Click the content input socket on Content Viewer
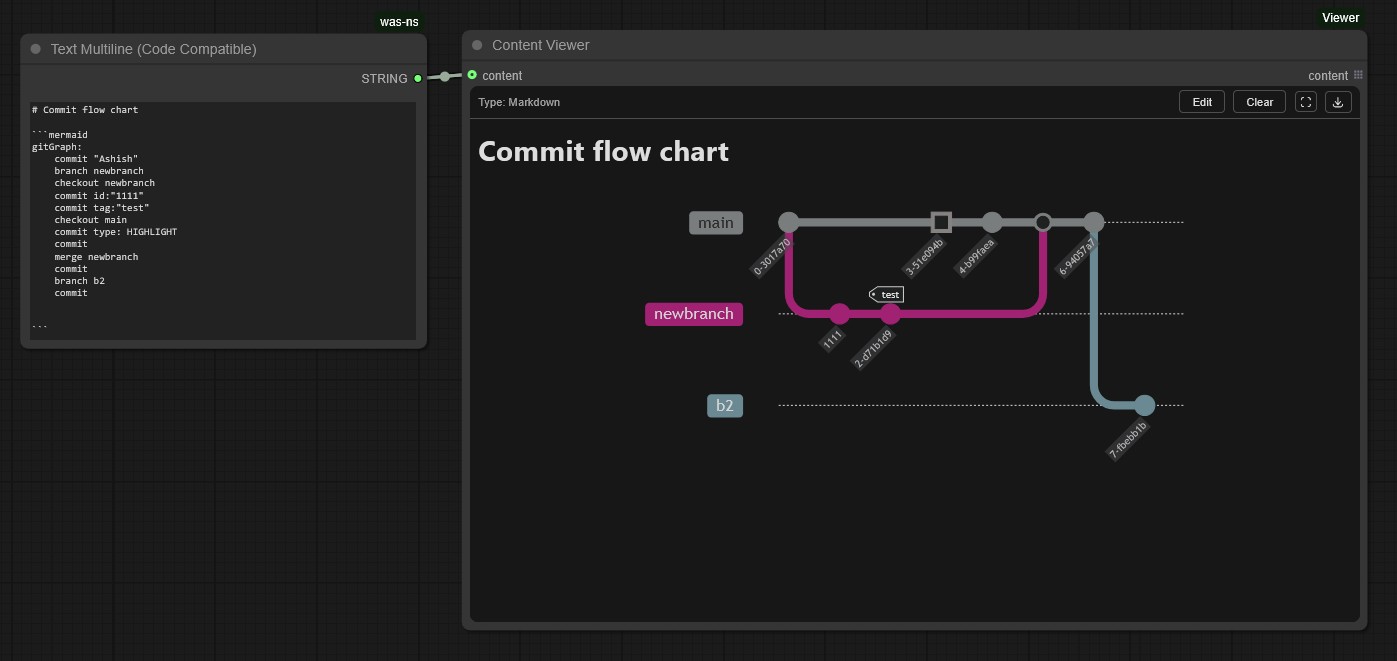Viewport: 1397px width, 661px height. coord(472,75)
